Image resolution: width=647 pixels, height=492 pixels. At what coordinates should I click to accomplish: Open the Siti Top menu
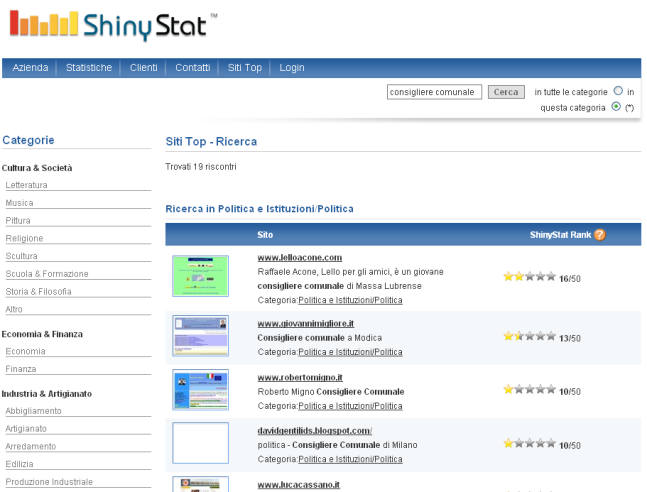[245, 68]
